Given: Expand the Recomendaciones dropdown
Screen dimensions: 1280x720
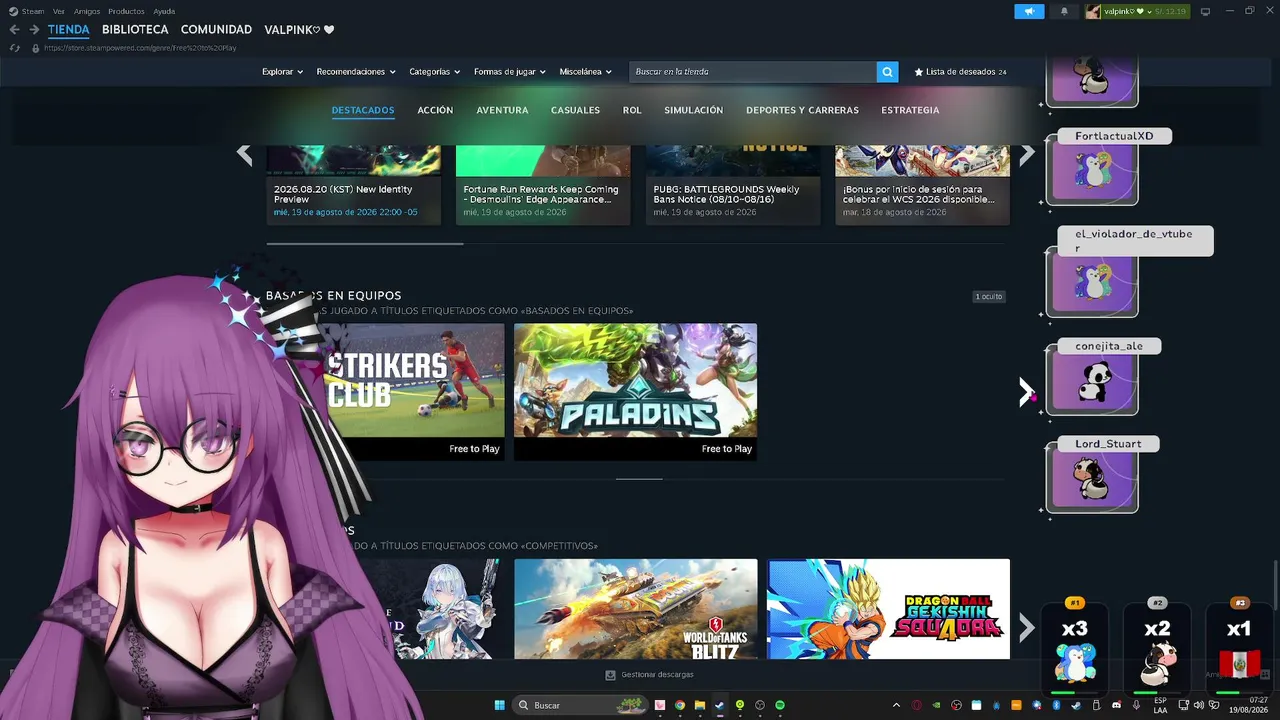Looking at the screenshot, I should point(356,72).
